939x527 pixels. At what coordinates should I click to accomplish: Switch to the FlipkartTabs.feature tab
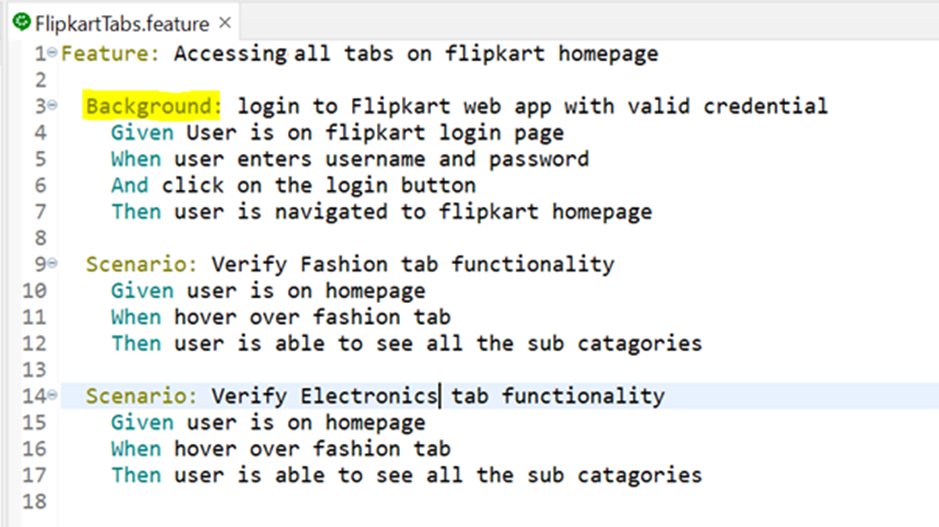click(122, 24)
